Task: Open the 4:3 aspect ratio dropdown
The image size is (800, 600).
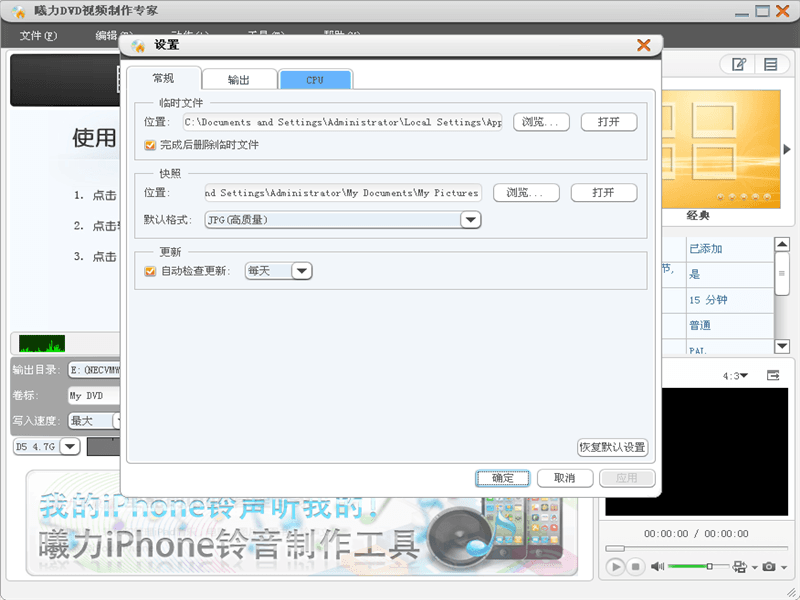Action: coord(735,376)
